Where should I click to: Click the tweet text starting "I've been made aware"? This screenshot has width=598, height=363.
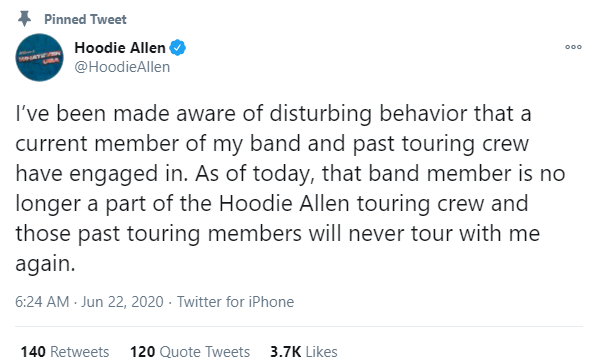tap(290, 188)
